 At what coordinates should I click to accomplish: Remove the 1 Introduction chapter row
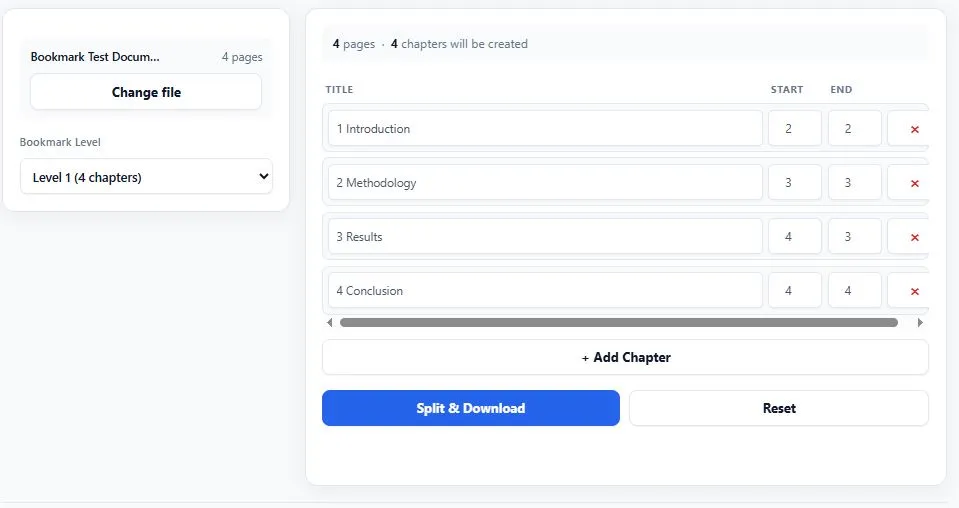[x=912, y=128]
